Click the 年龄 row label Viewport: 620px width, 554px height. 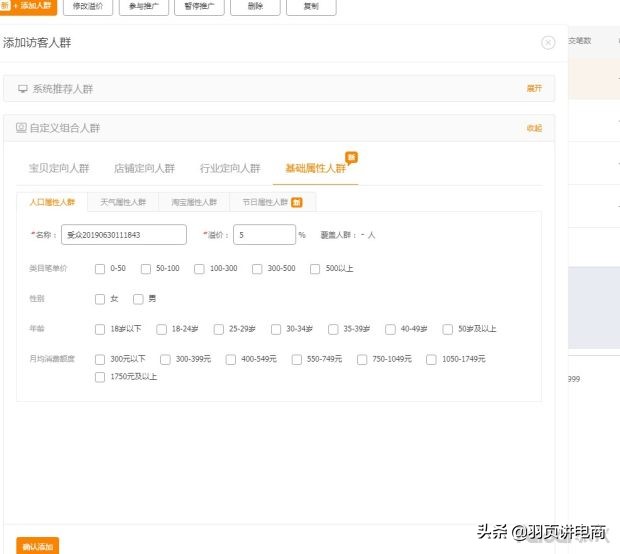coord(37,329)
